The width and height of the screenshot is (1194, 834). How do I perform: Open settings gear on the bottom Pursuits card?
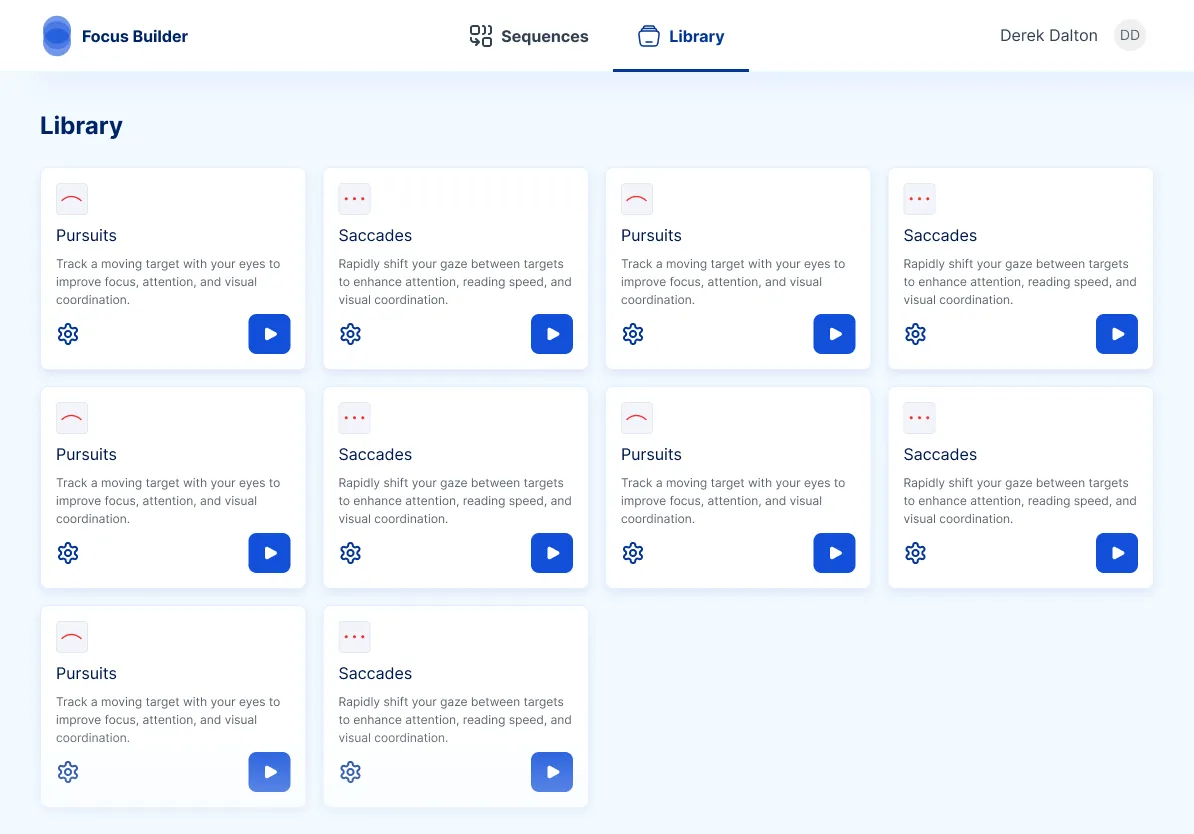(x=67, y=771)
